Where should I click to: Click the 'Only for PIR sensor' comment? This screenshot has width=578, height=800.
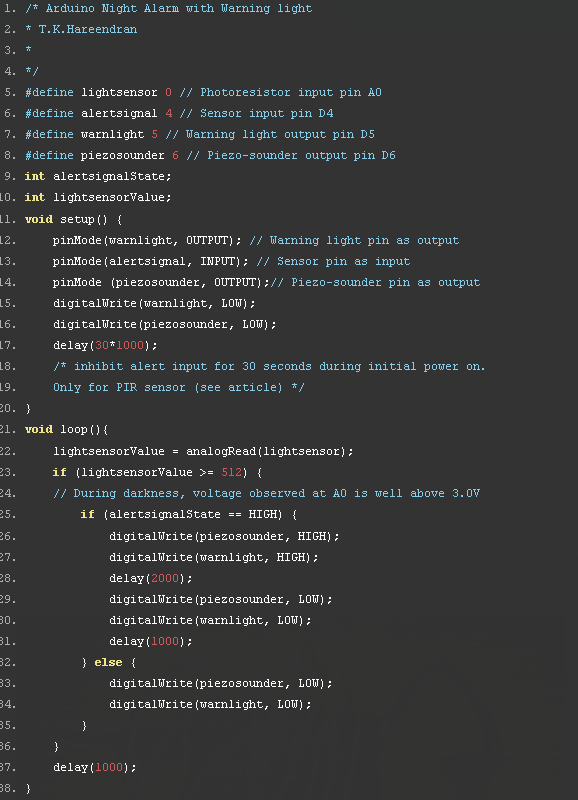(x=179, y=387)
